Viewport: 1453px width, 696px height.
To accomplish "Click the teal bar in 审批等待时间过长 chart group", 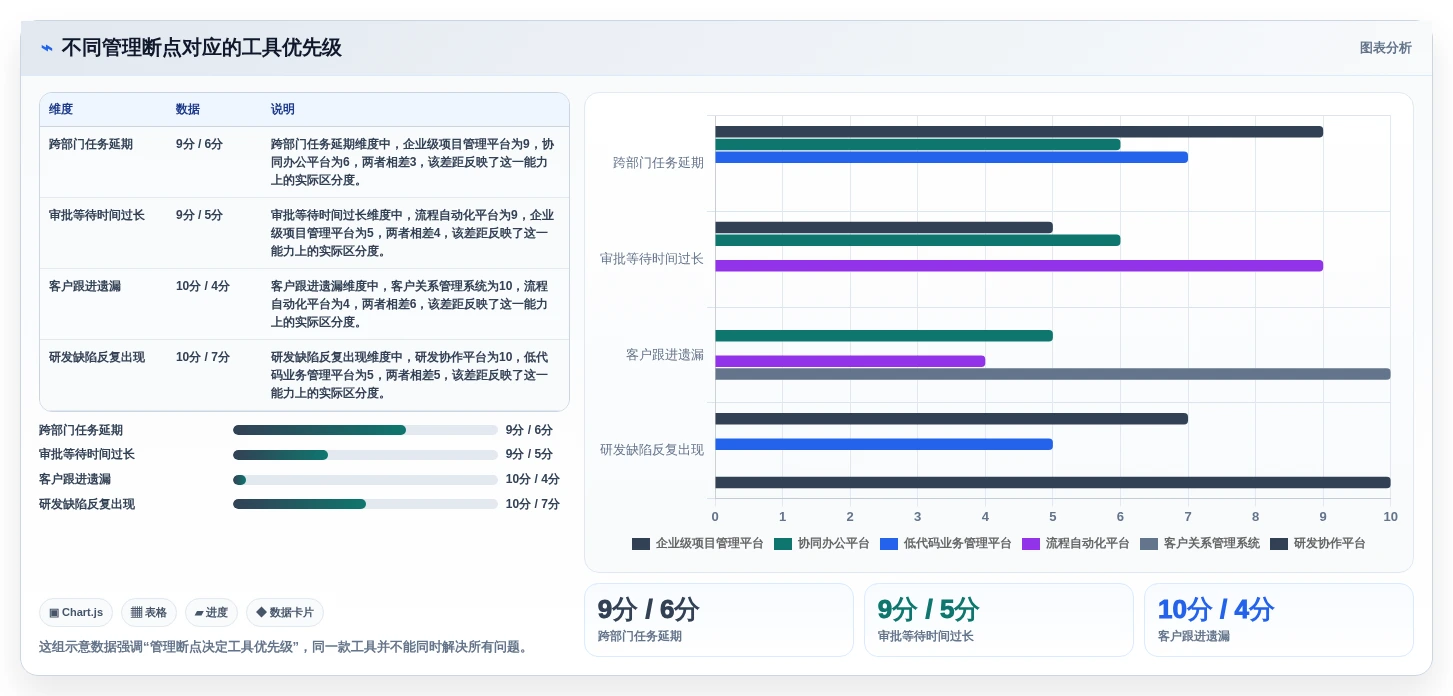I will (x=917, y=240).
